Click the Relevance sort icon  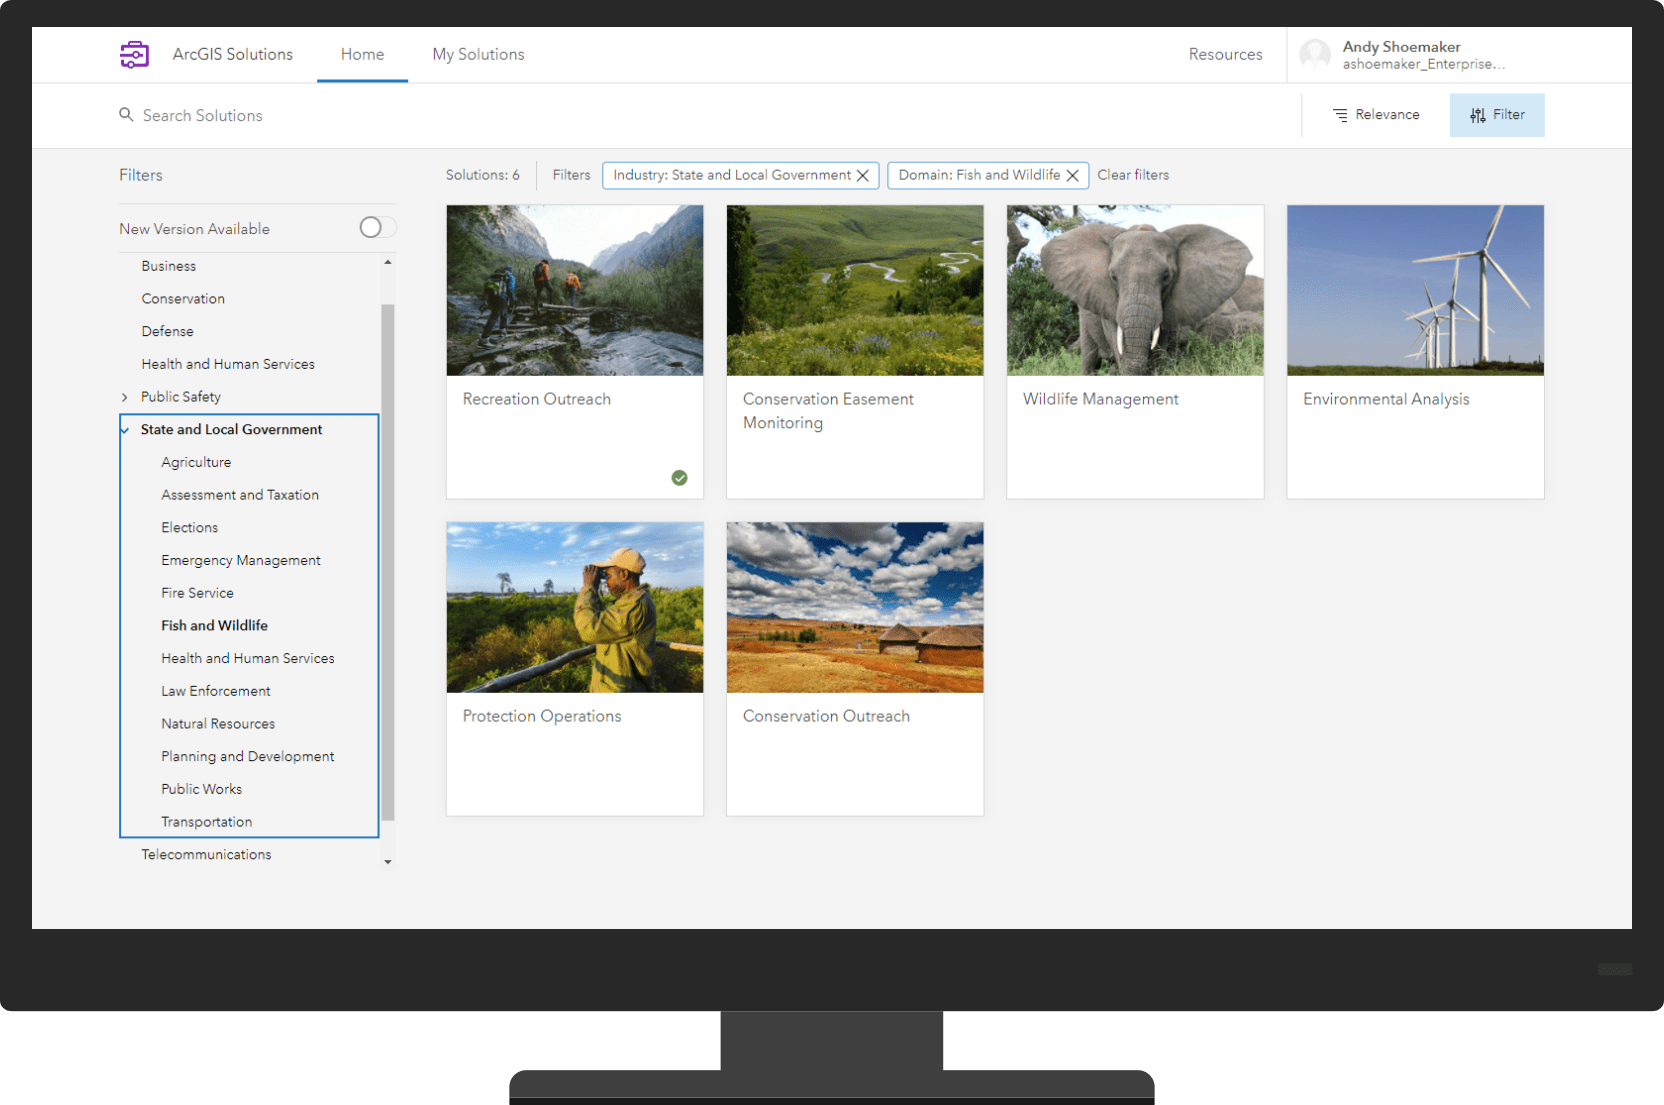click(1340, 114)
